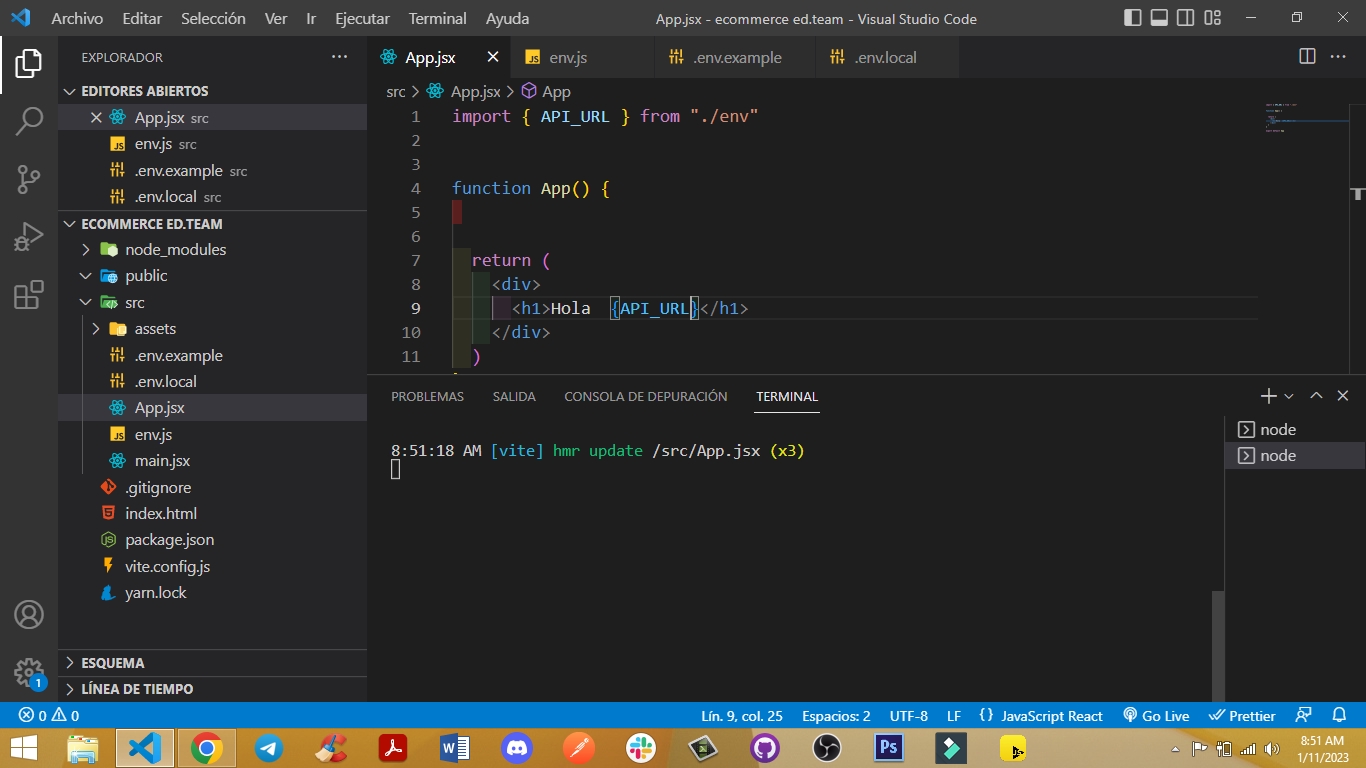Split the editor to the right

(x=1307, y=57)
